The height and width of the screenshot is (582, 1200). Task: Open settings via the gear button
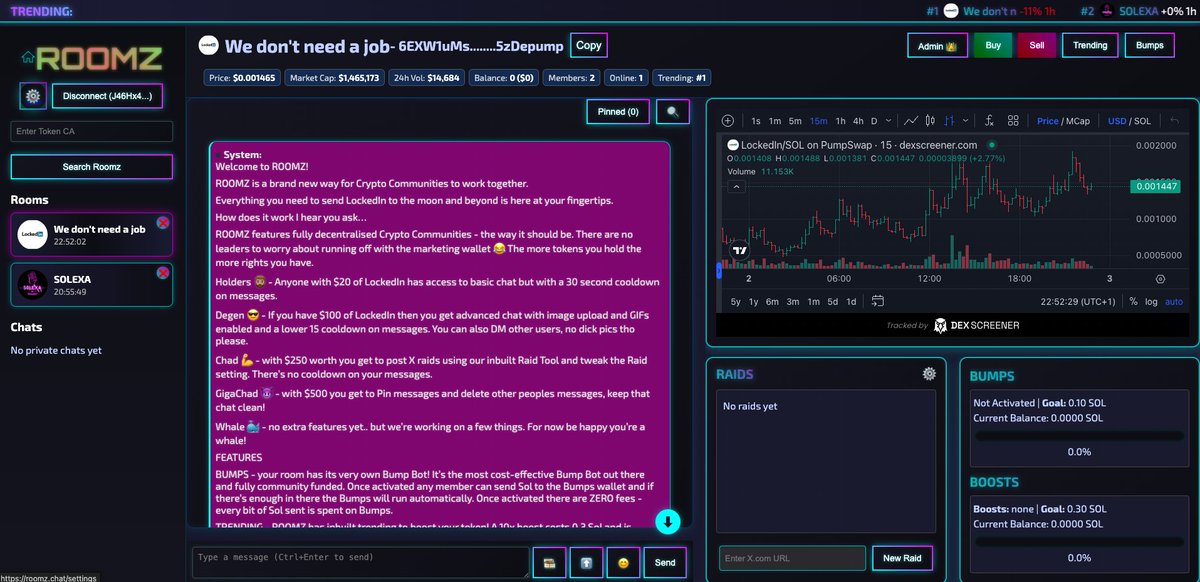point(33,96)
